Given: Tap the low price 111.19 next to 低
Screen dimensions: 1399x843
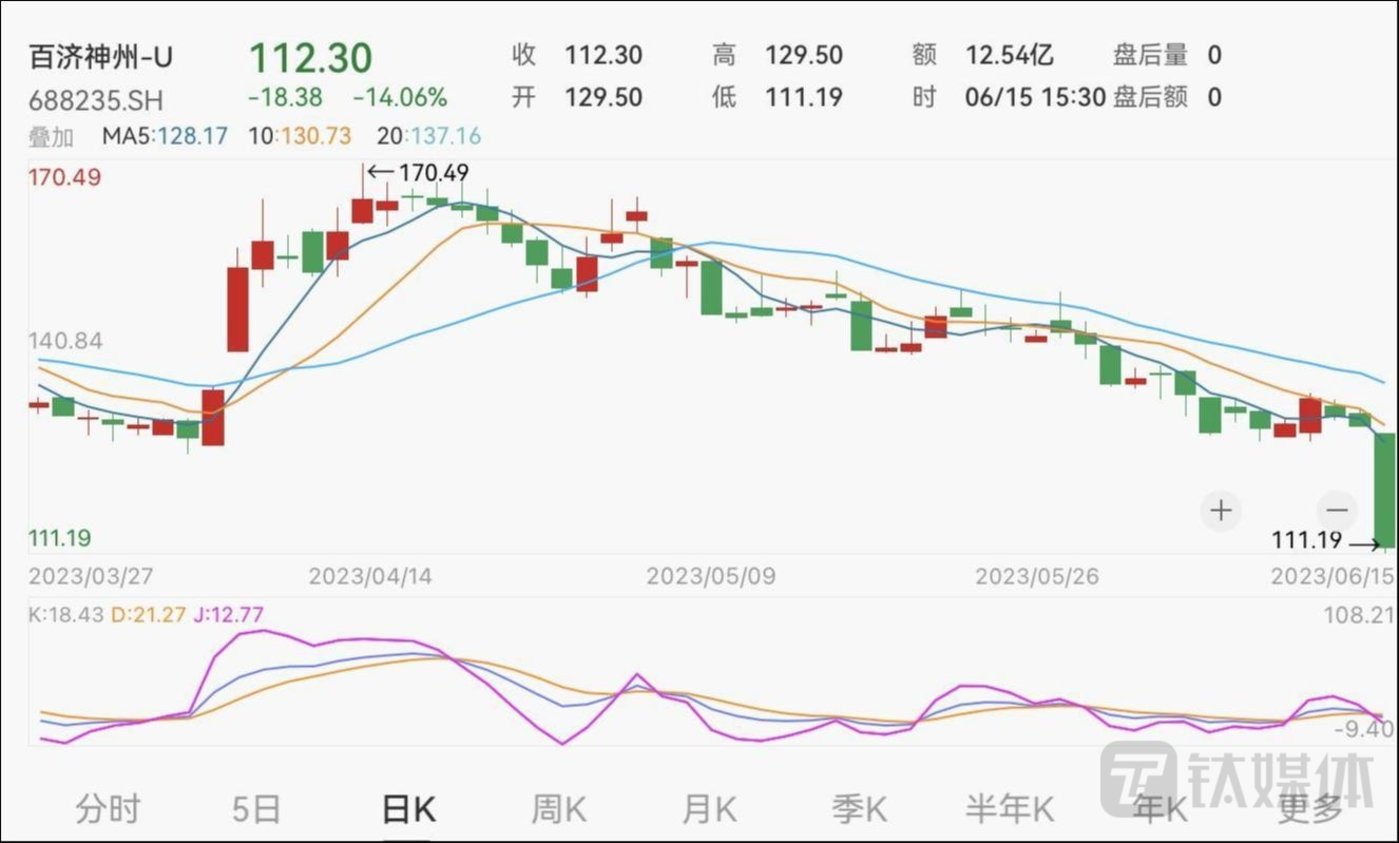Looking at the screenshot, I should click(804, 97).
